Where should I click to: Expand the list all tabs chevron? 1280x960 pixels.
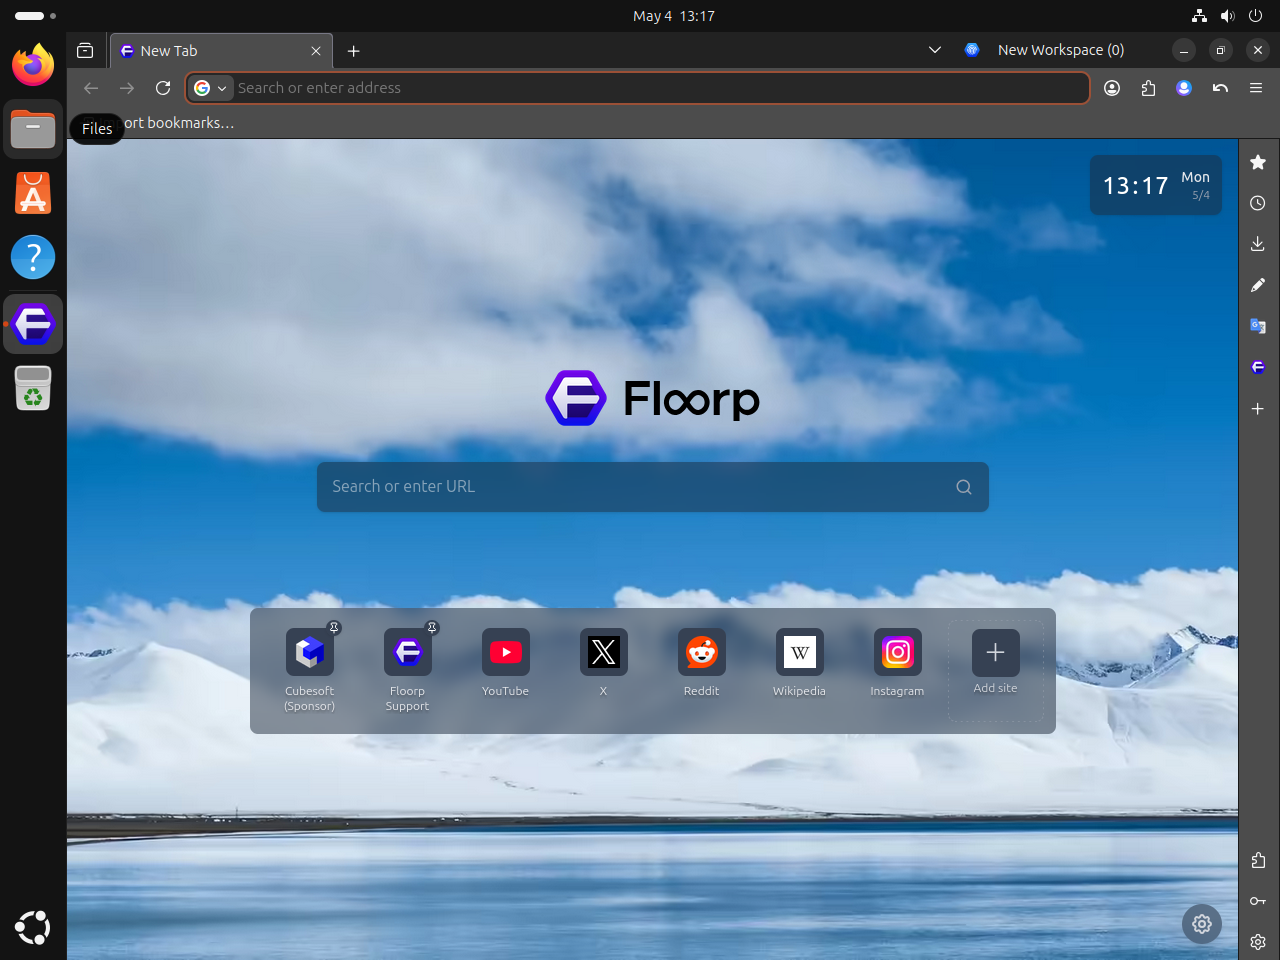coord(935,50)
